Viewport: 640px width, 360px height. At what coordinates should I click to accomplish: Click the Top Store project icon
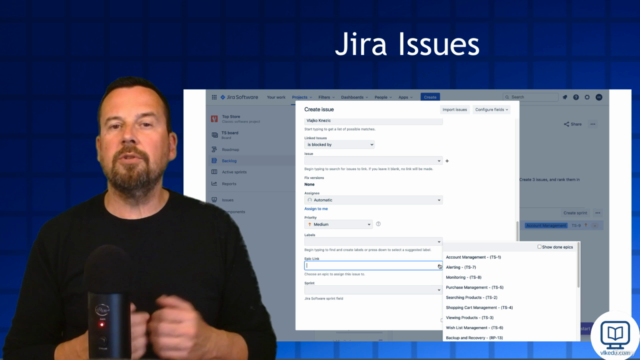(214, 119)
